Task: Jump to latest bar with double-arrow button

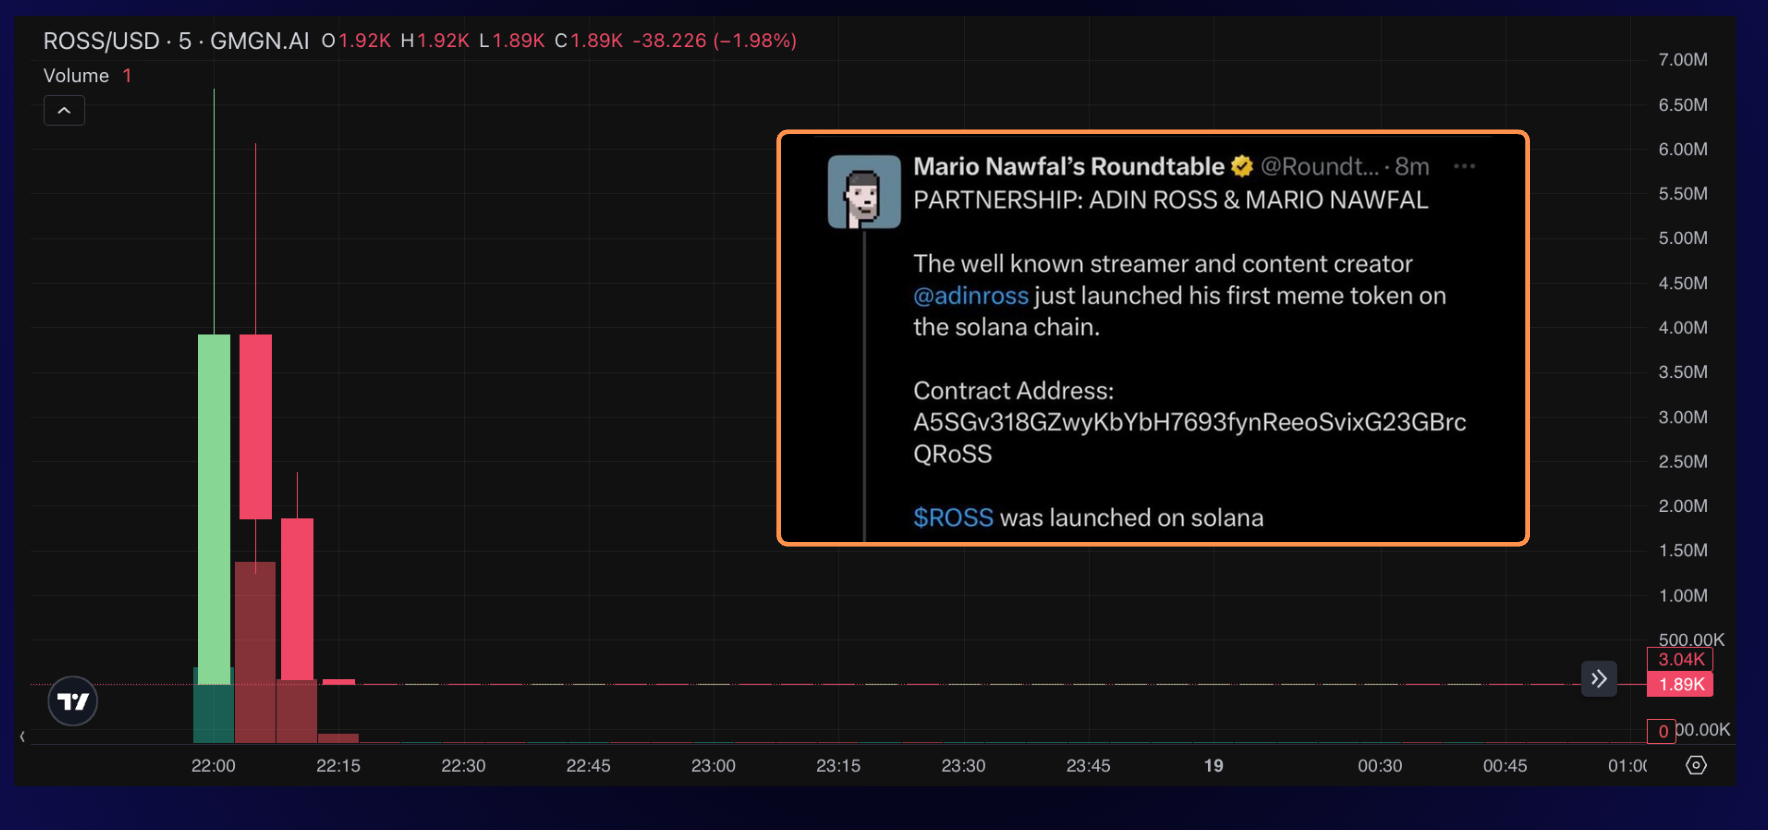Action: [1599, 679]
